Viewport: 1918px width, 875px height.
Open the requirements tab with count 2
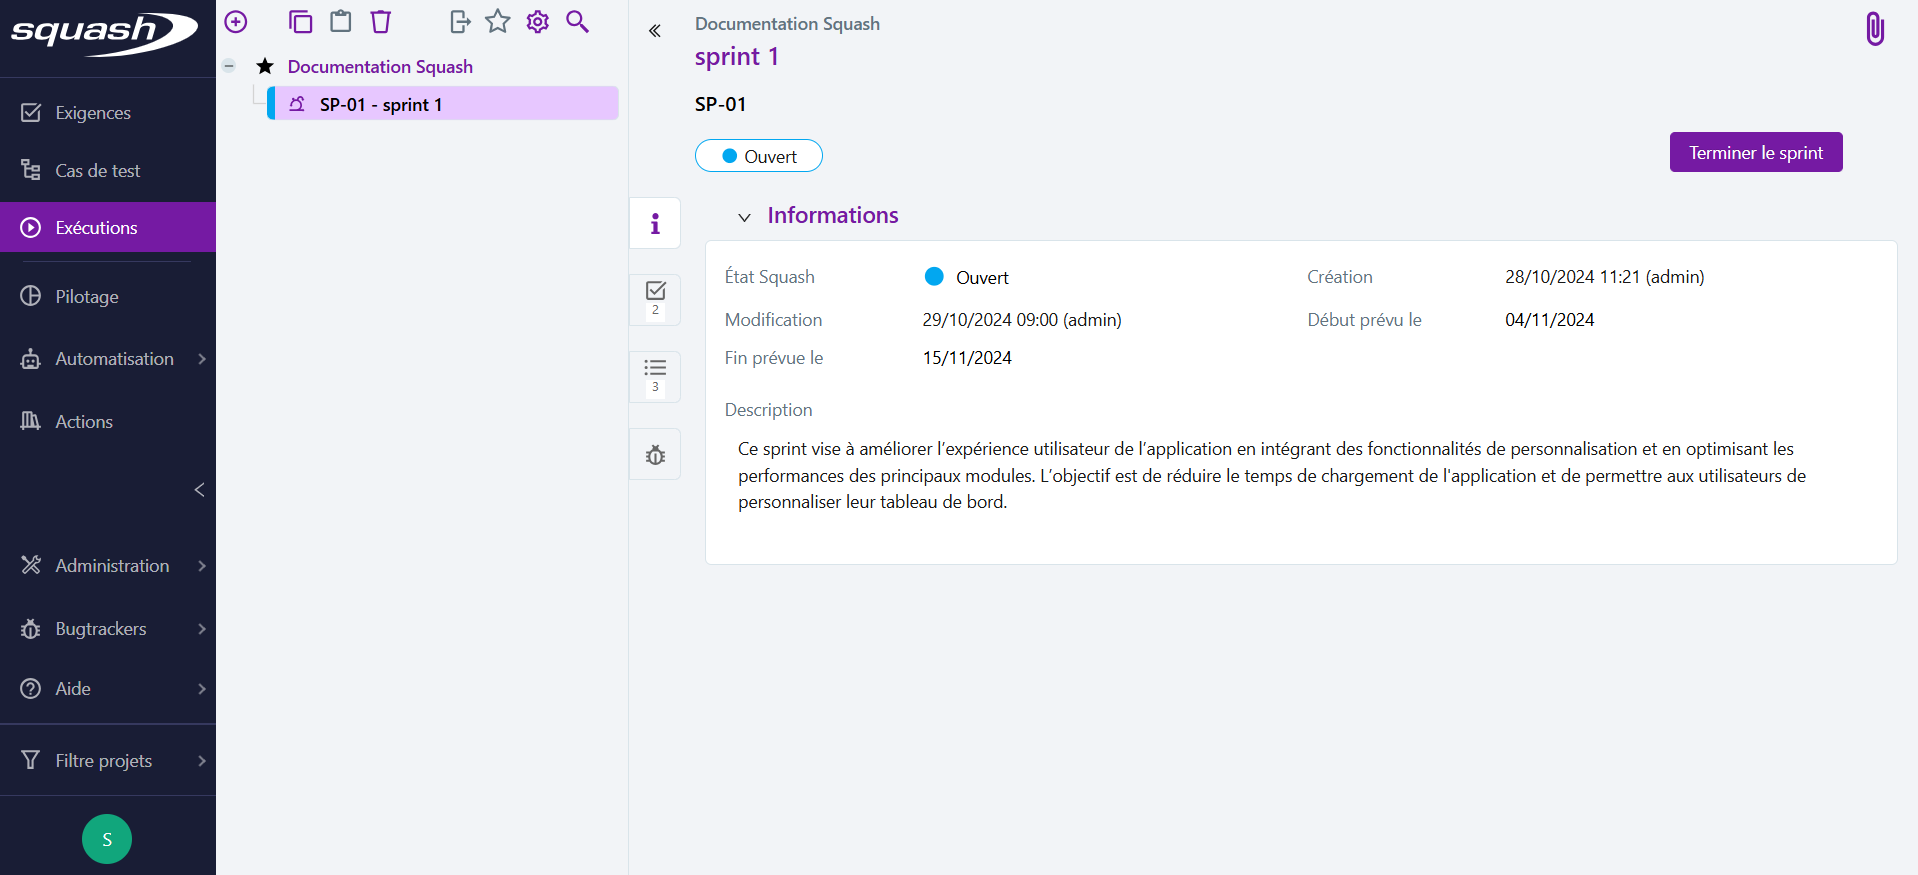pyautogui.click(x=655, y=299)
